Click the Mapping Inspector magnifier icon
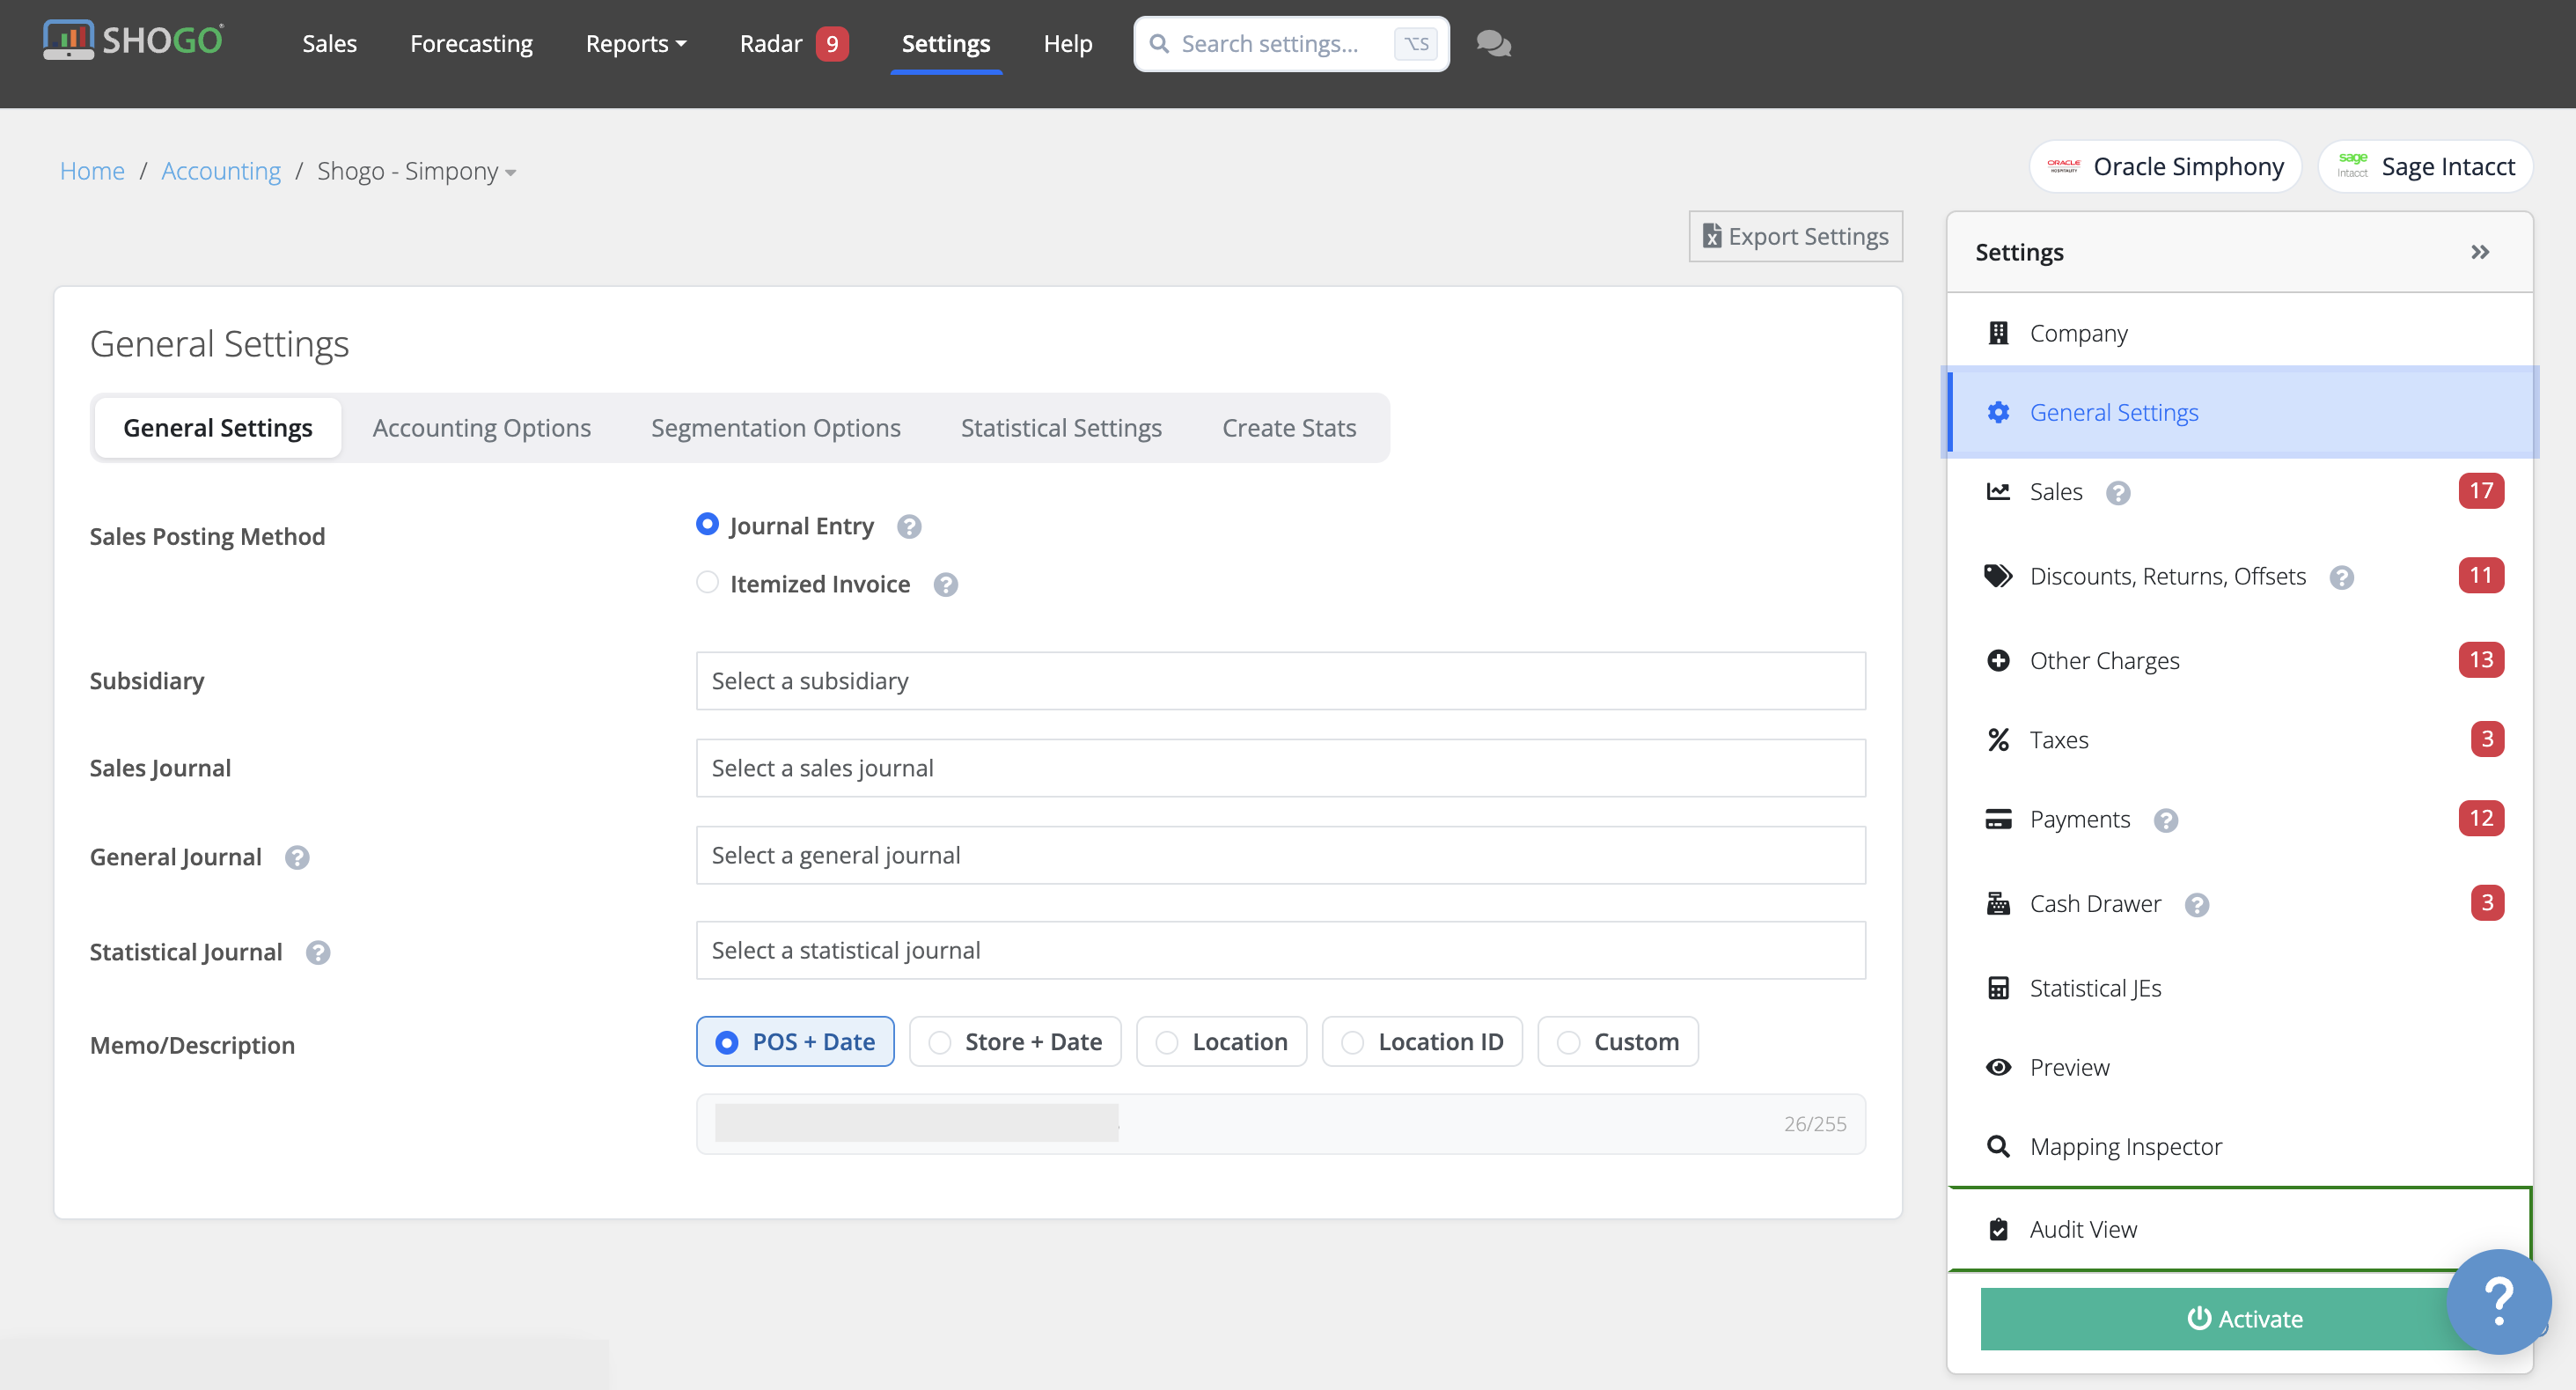Image resolution: width=2576 pixels, height=1390 pixels. 1998,1146
